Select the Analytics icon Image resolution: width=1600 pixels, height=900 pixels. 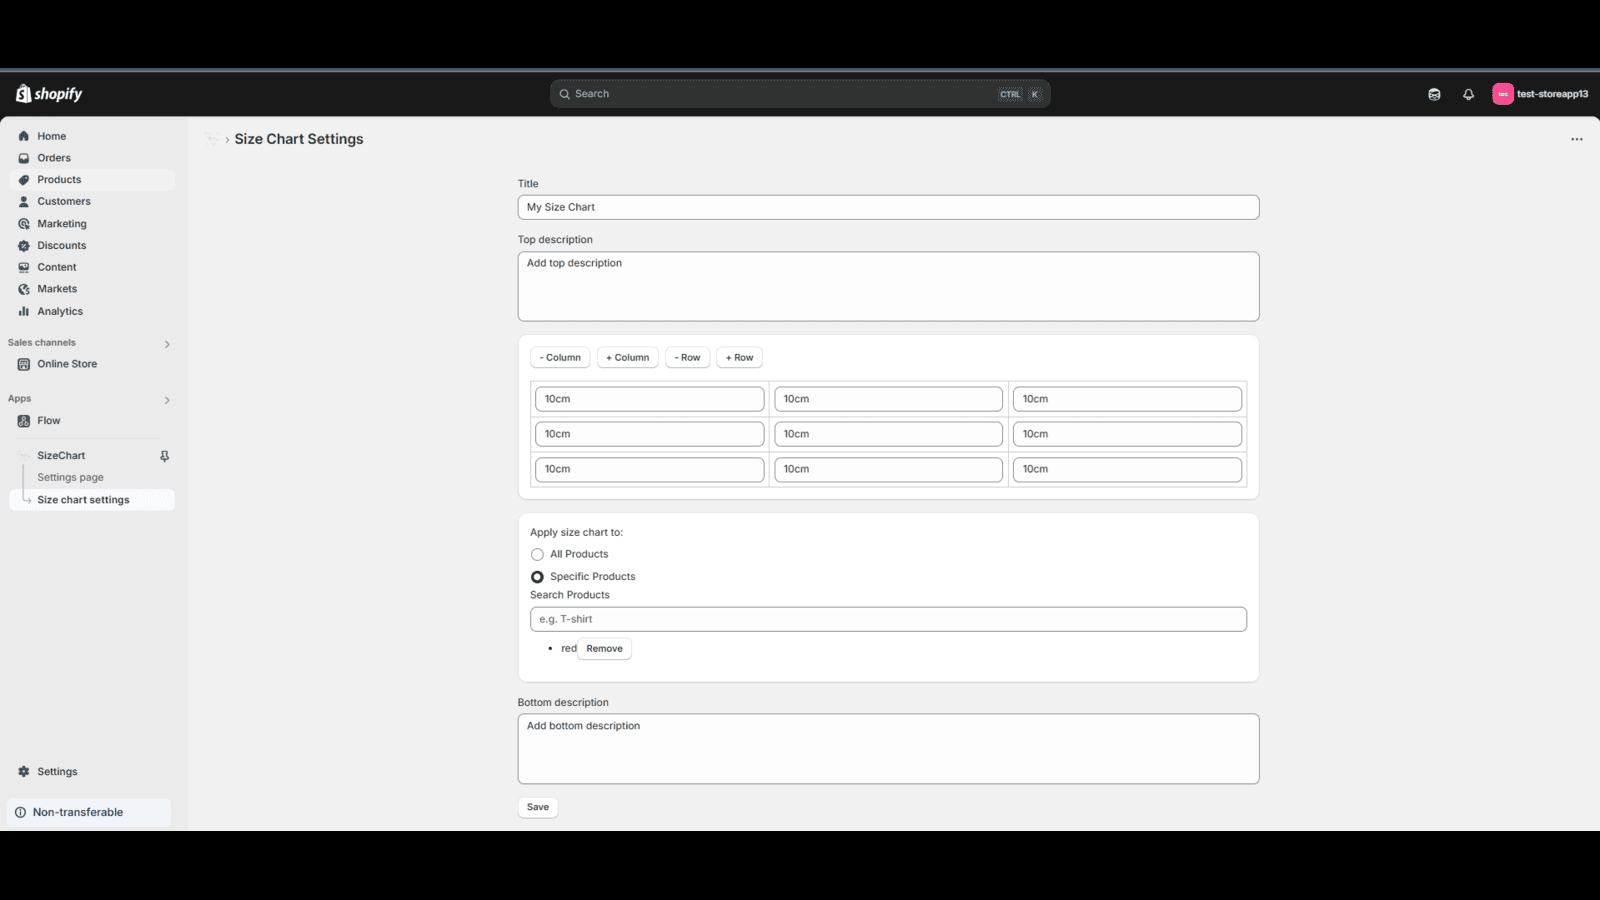pyautogui.click(x=23, y=311)
